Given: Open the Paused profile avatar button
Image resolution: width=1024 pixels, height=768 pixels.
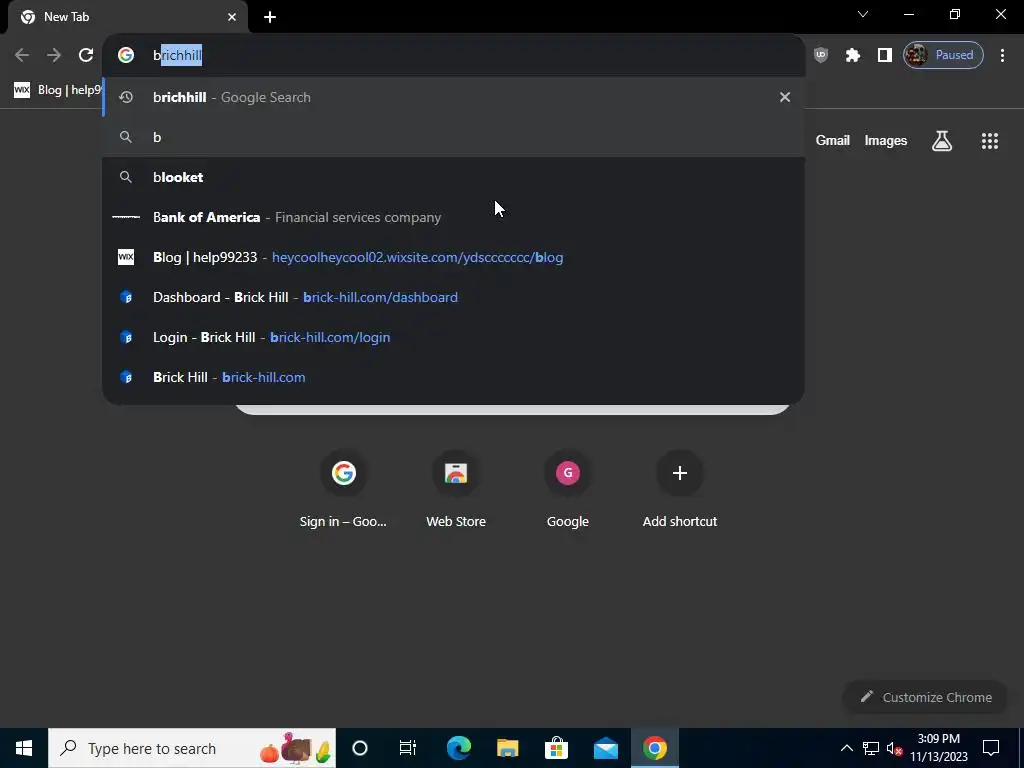Looking at the screenshot, I should pos(943,55).
